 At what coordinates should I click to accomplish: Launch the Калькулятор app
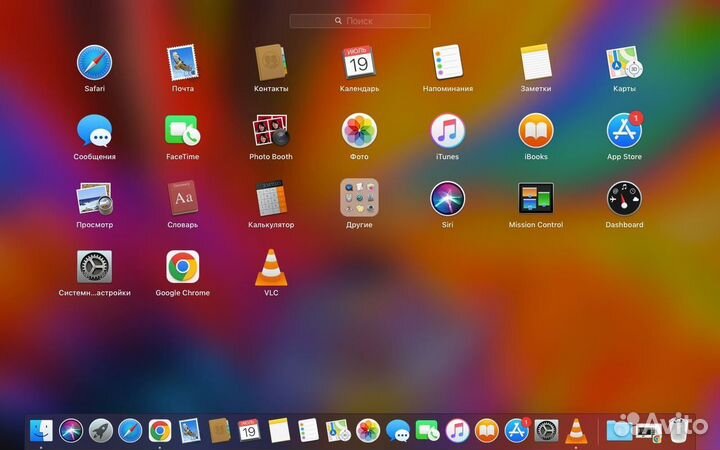pos(271,198)
